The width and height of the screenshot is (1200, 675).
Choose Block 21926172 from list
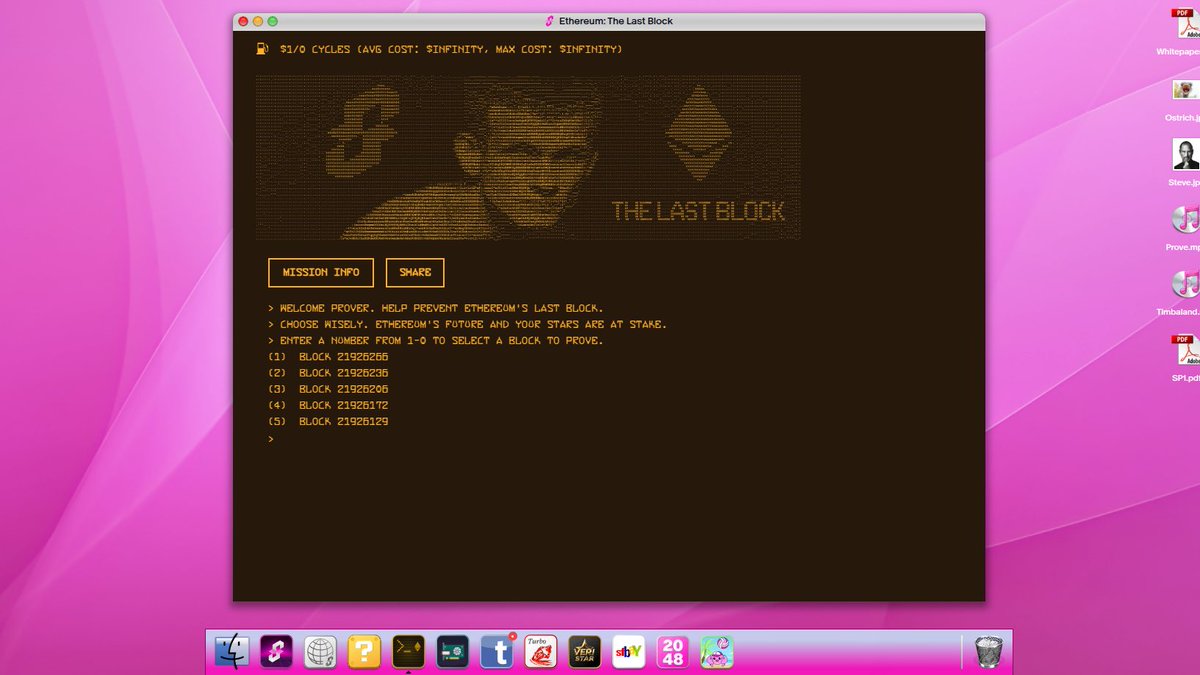tap(328, 405)
